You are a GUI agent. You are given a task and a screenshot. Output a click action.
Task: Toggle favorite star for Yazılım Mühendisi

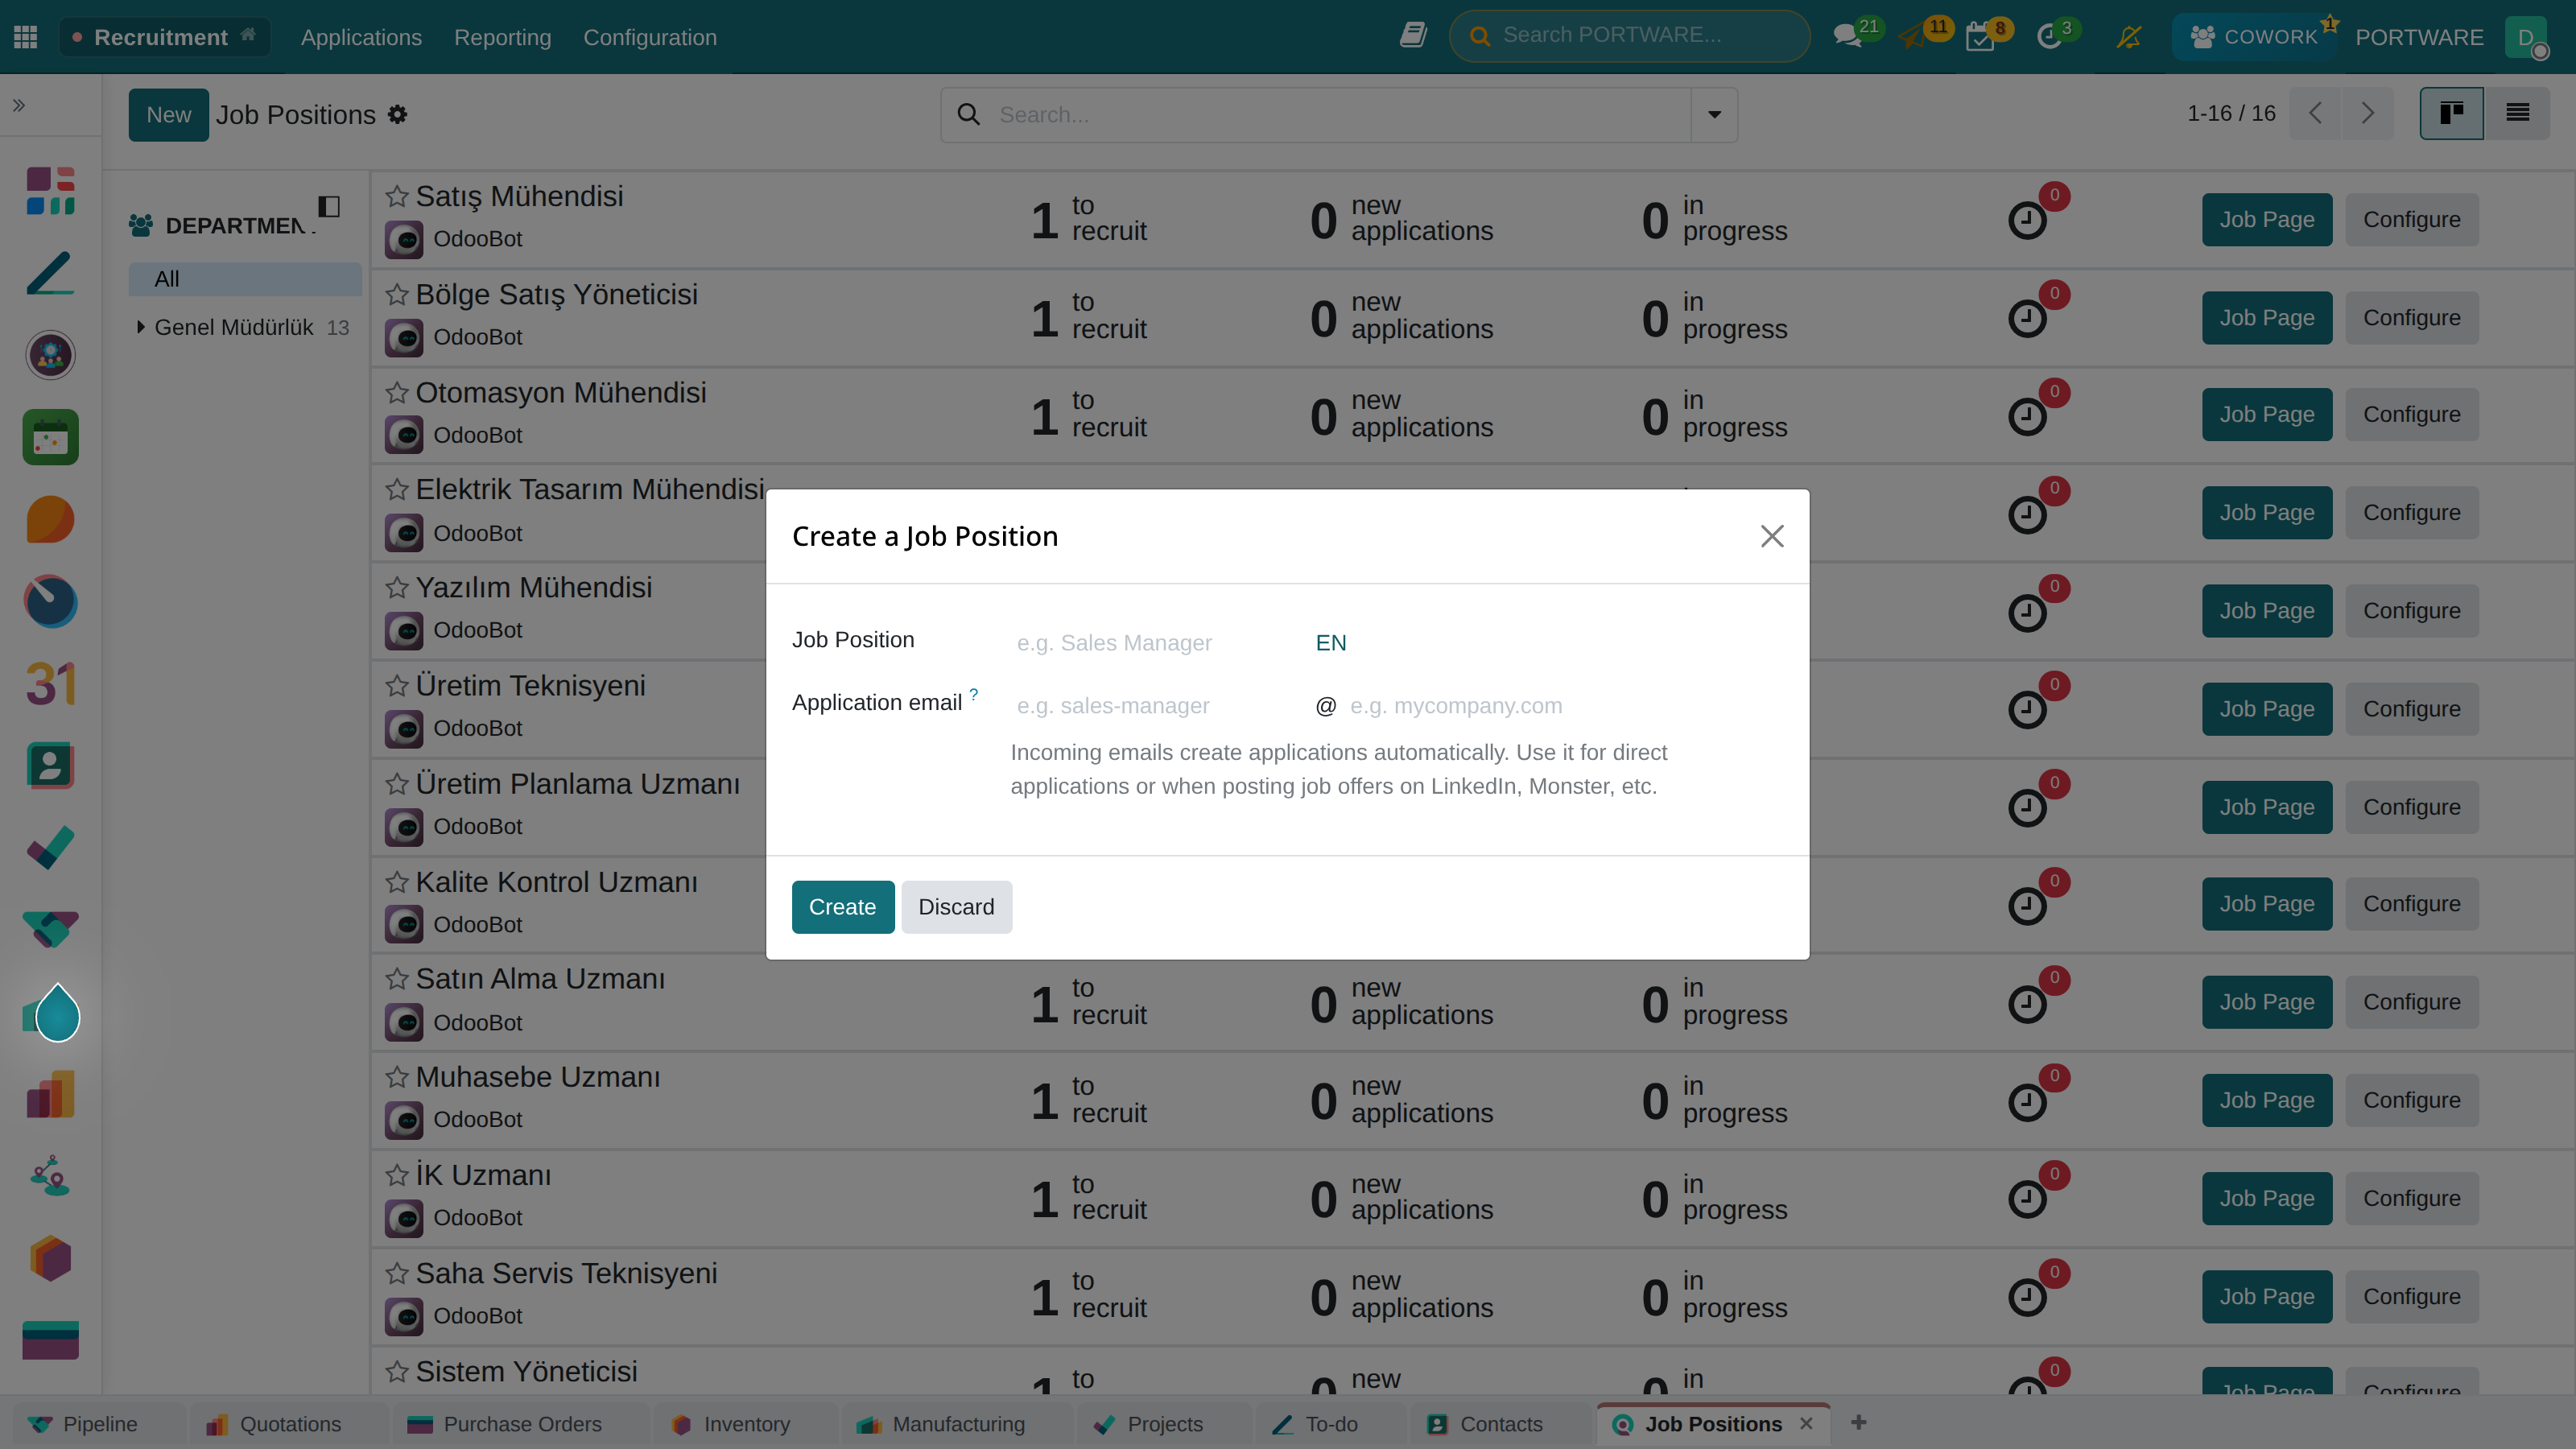[x=397, y=587]
